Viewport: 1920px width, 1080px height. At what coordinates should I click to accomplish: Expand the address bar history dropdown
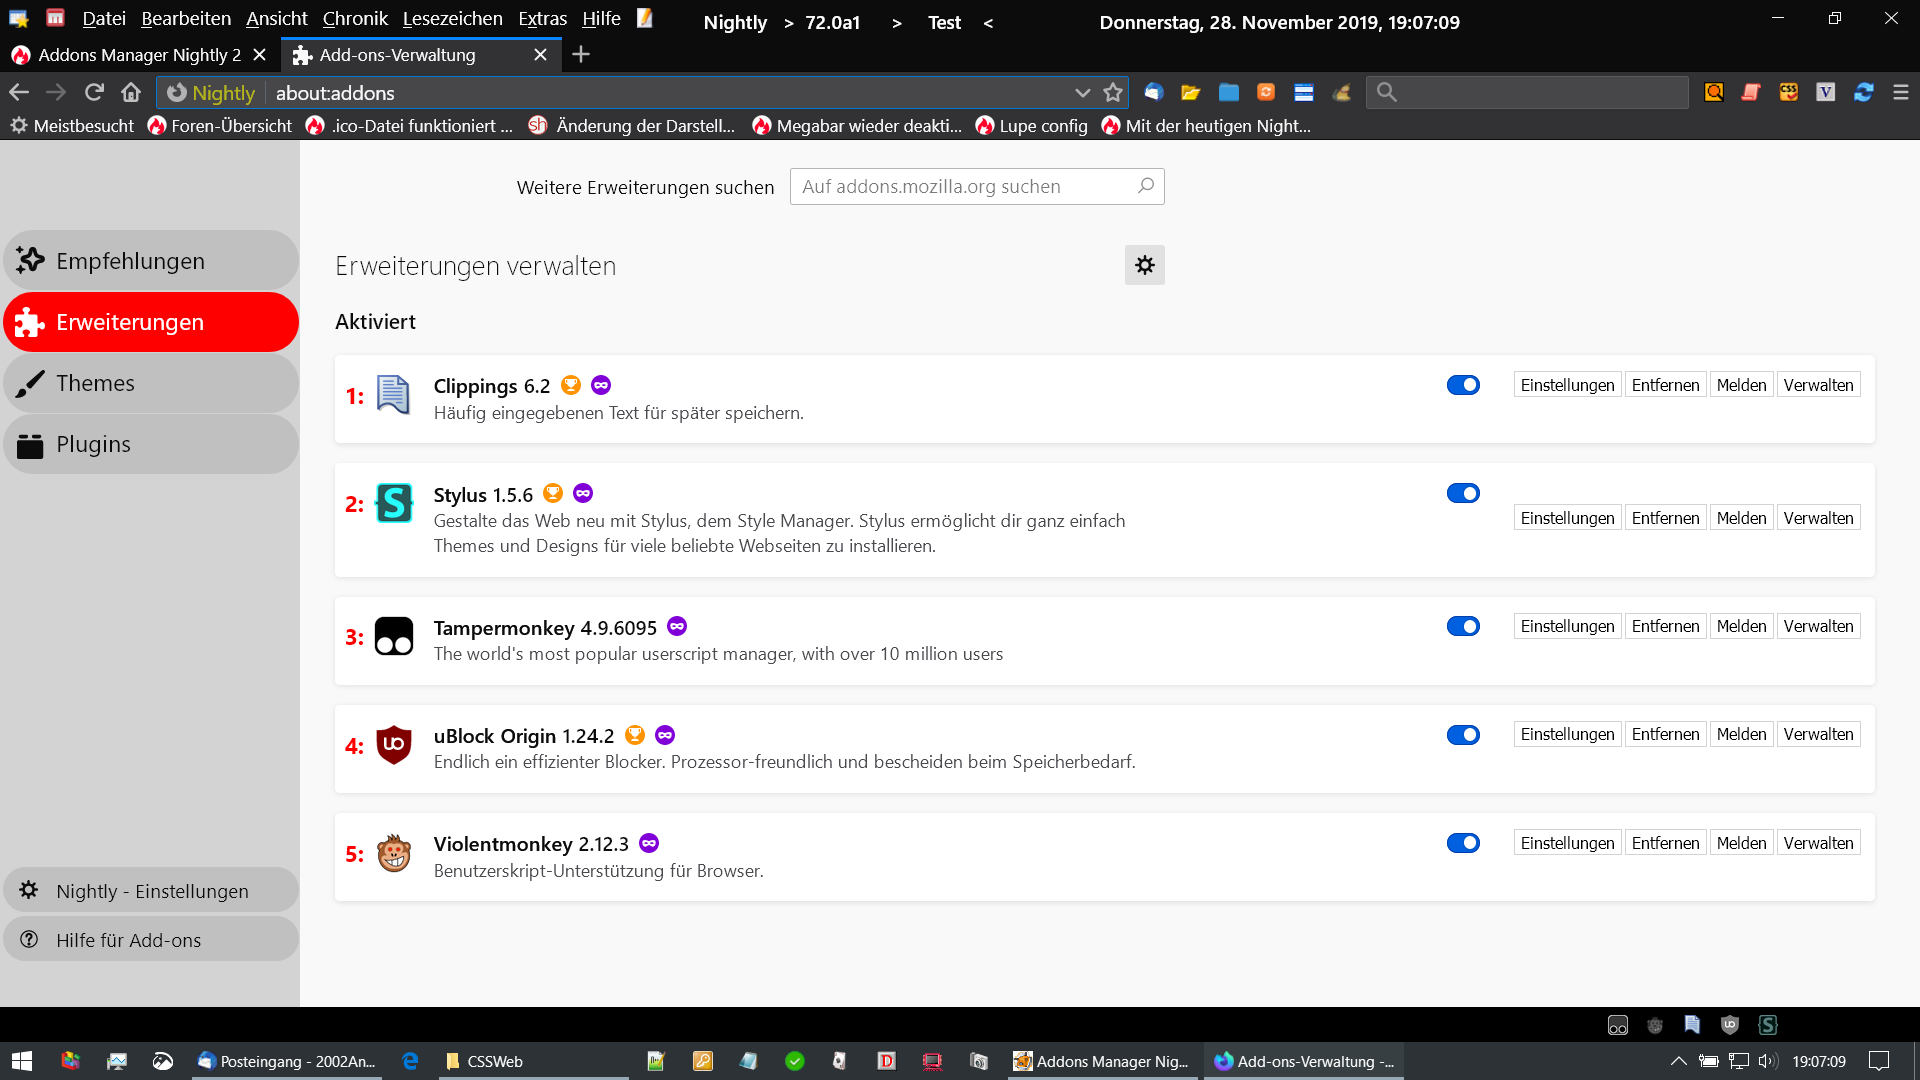click(x=1082, y=93)
